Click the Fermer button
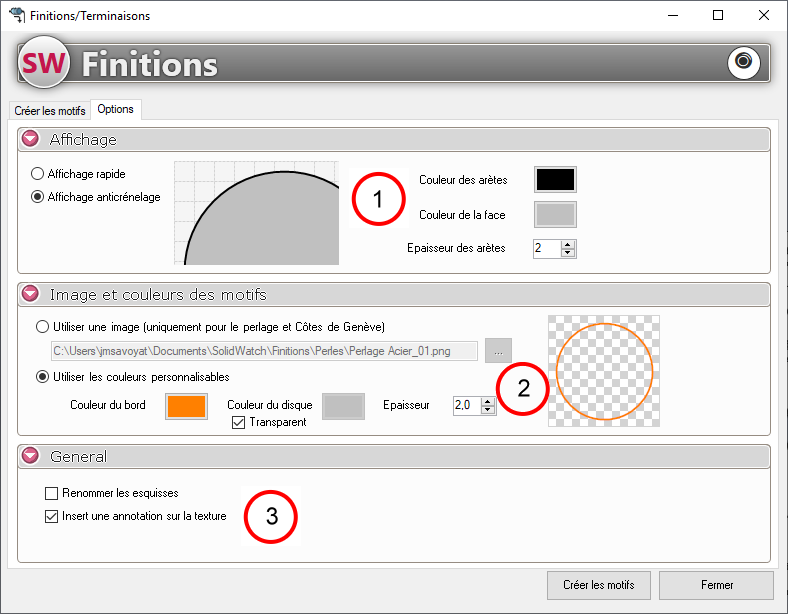 point(716,585)
